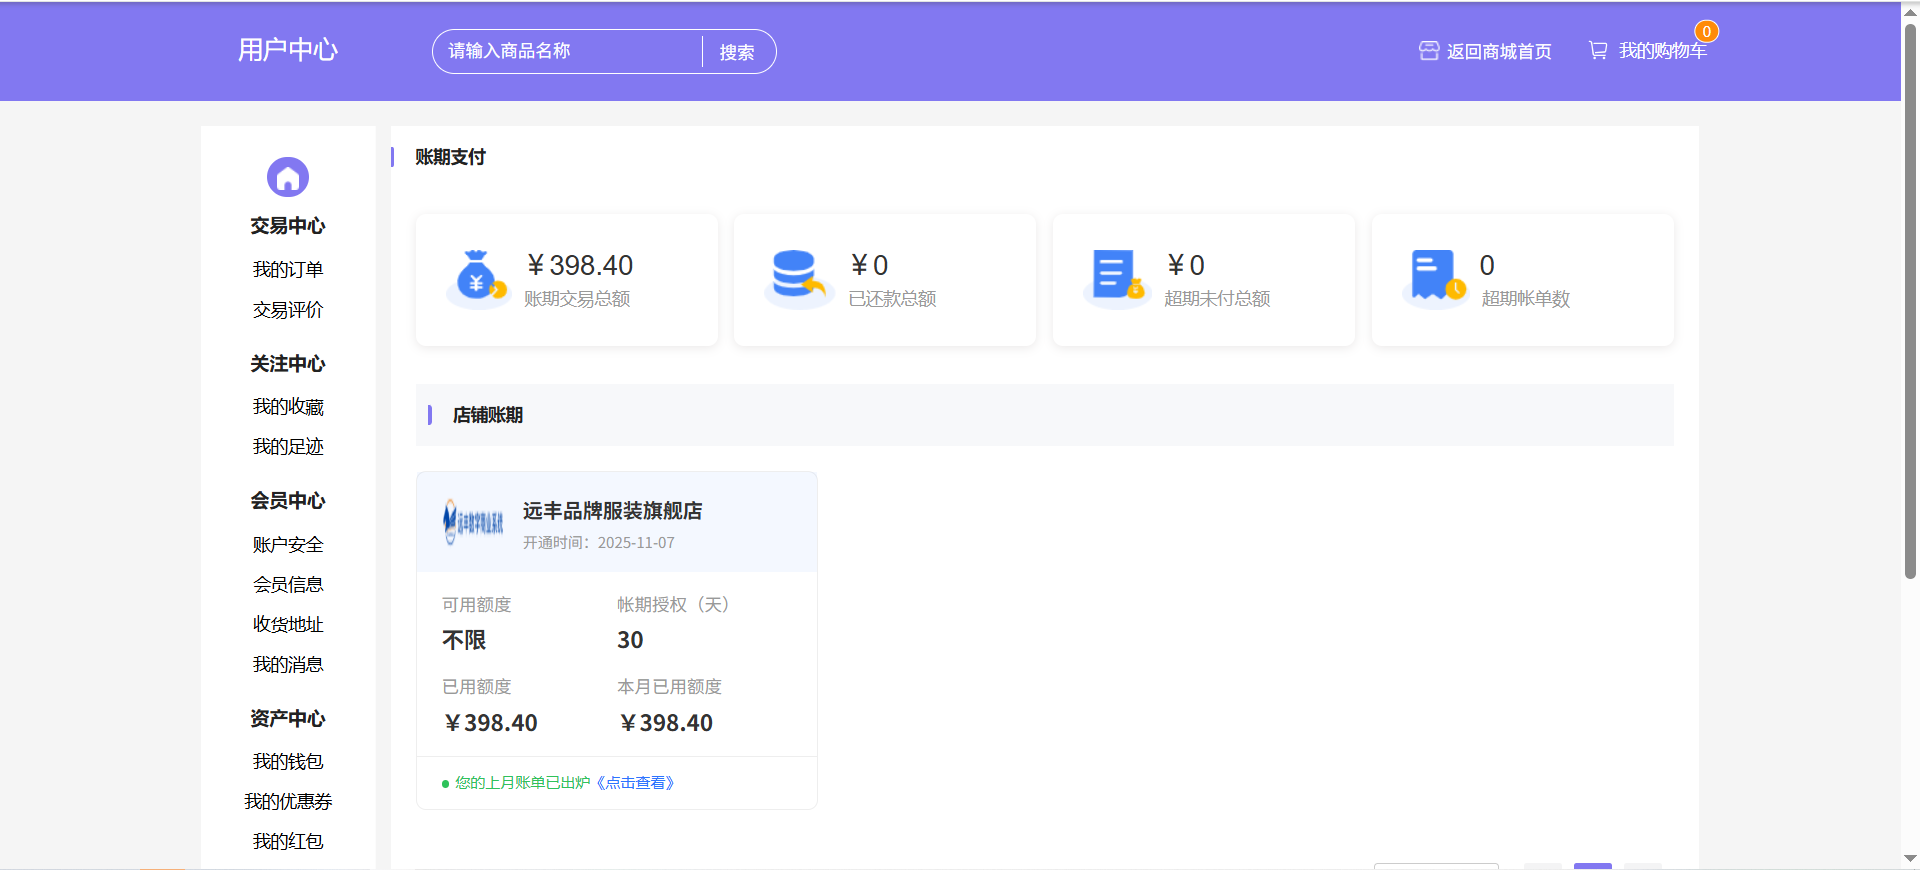
Task: Click the page's vertical scrollbar thumb
Action: [1910, 300]
